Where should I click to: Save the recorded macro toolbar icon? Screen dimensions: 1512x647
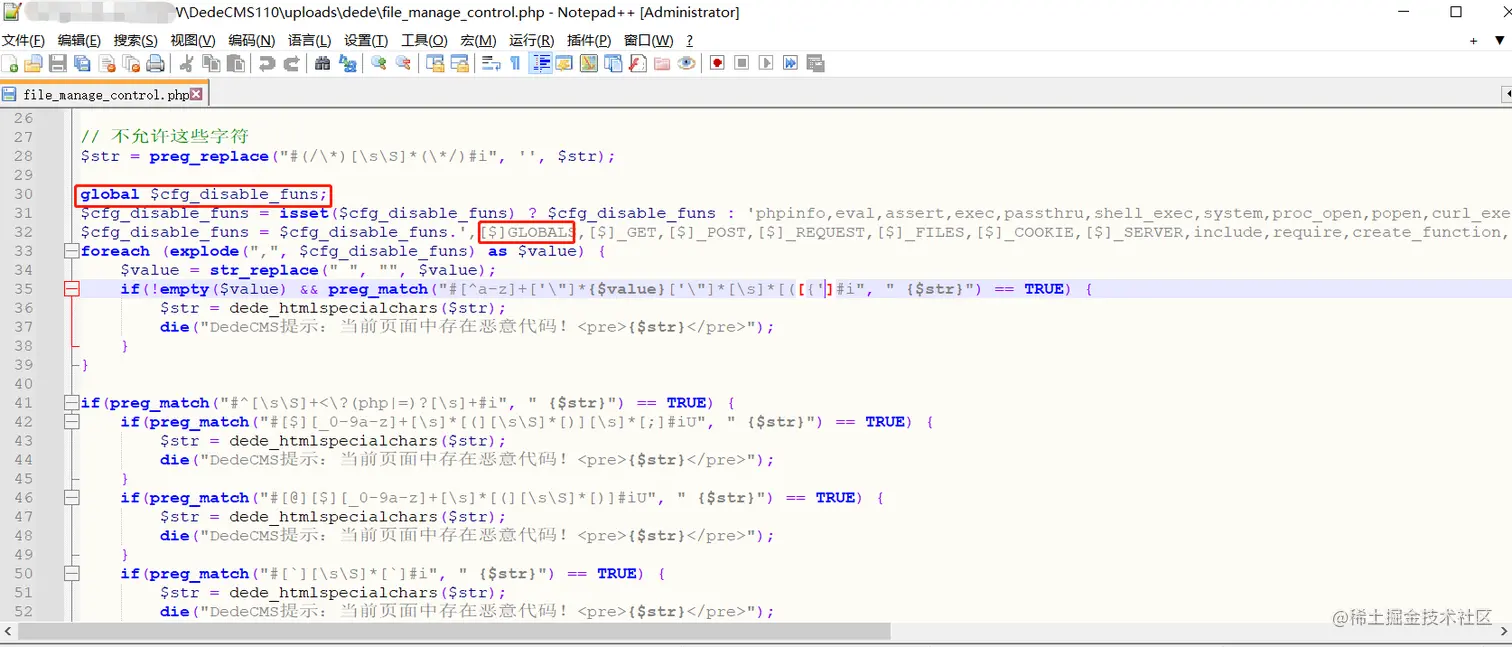[x=815, y=63]
